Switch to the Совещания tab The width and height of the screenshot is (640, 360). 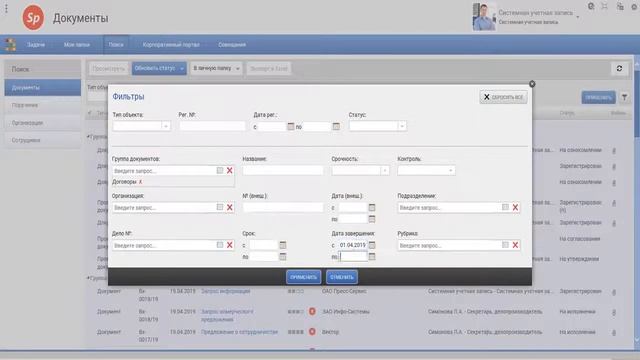point(232,44)
